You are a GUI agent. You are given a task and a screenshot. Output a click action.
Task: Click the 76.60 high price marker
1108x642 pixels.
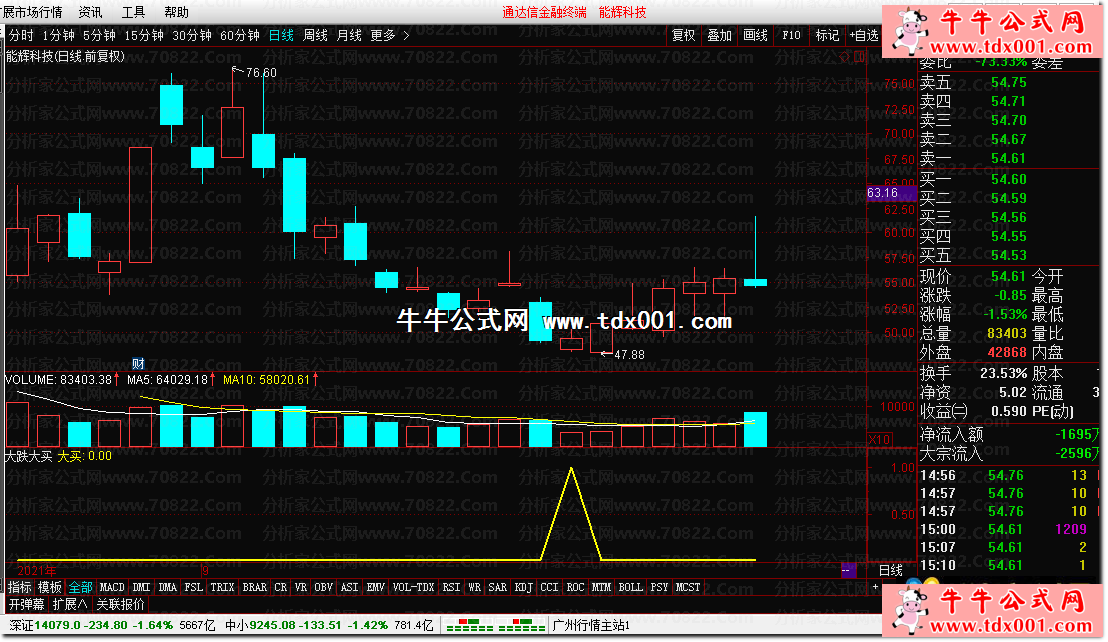coord(258,72)
